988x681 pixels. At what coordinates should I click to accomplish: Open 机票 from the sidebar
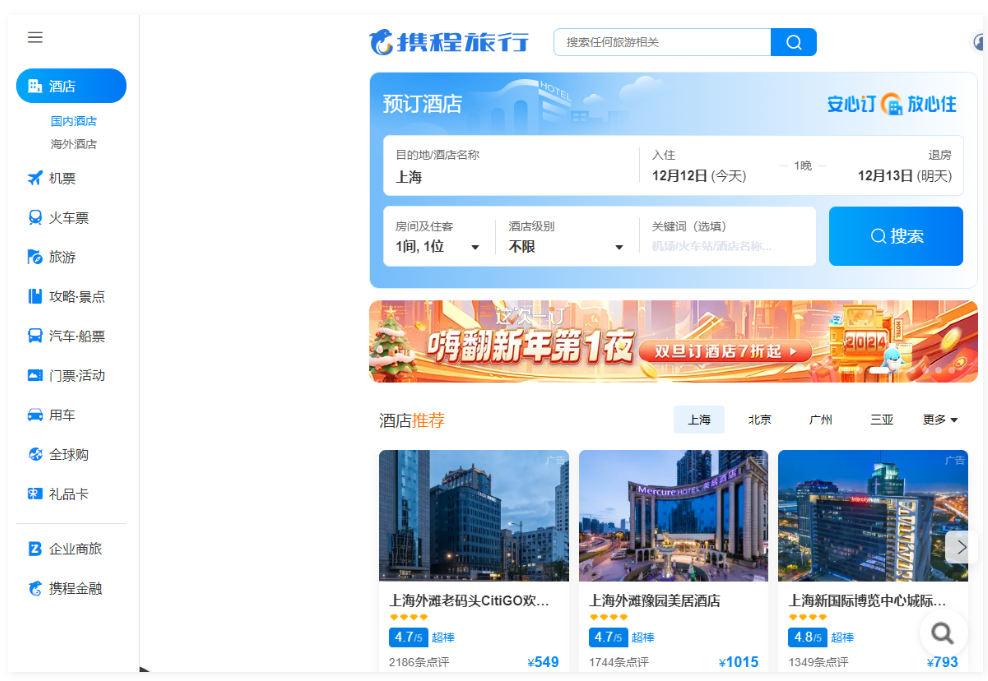62,178
